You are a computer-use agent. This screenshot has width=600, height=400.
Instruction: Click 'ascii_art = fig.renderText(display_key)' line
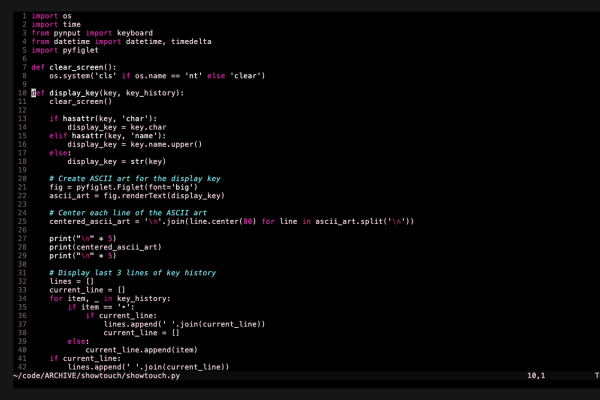coord(137,196)
